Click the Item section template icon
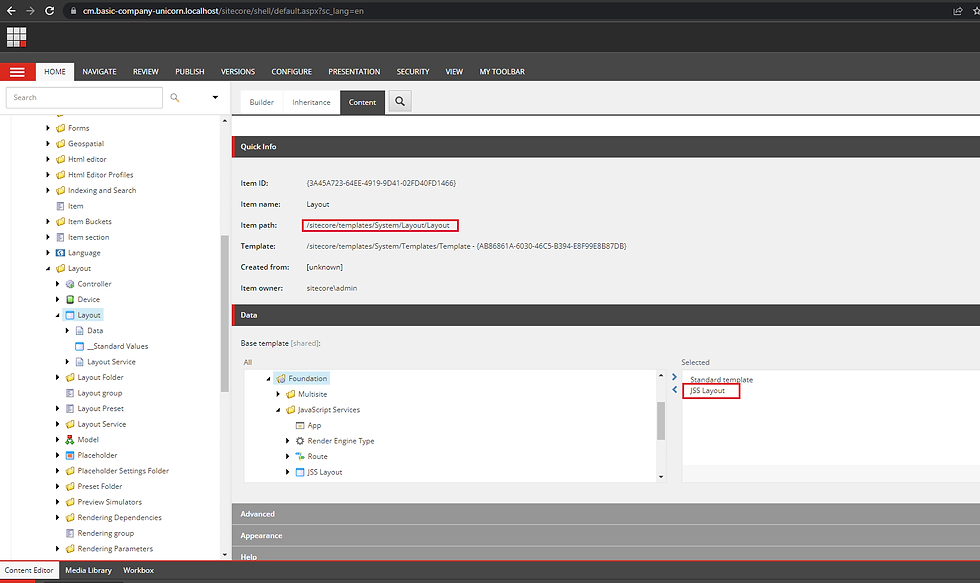Image resolution: width=980 pixels, height=583 pixels. tap(61, 237)
